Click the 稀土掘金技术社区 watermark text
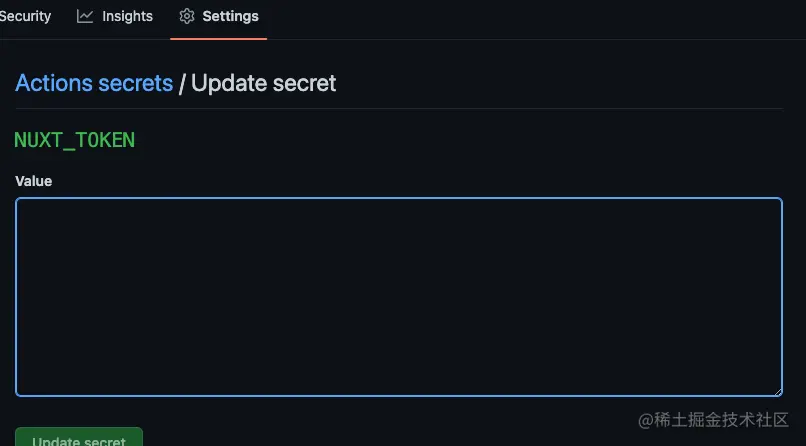 click(721, 420)
